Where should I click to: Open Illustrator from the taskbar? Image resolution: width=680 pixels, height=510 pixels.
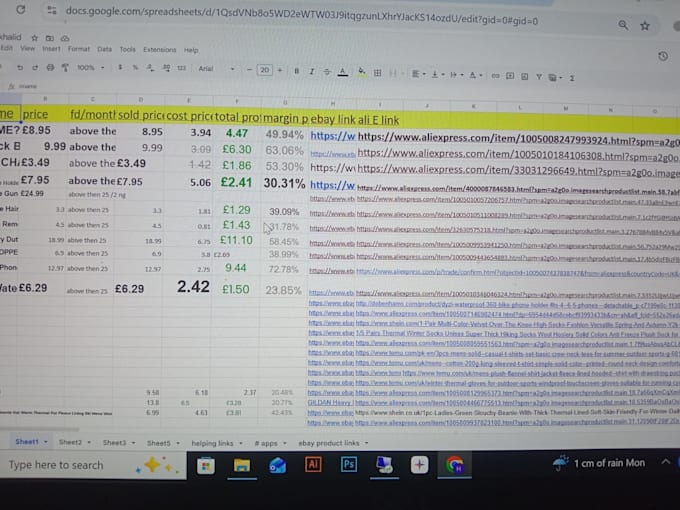click(313, 464)
